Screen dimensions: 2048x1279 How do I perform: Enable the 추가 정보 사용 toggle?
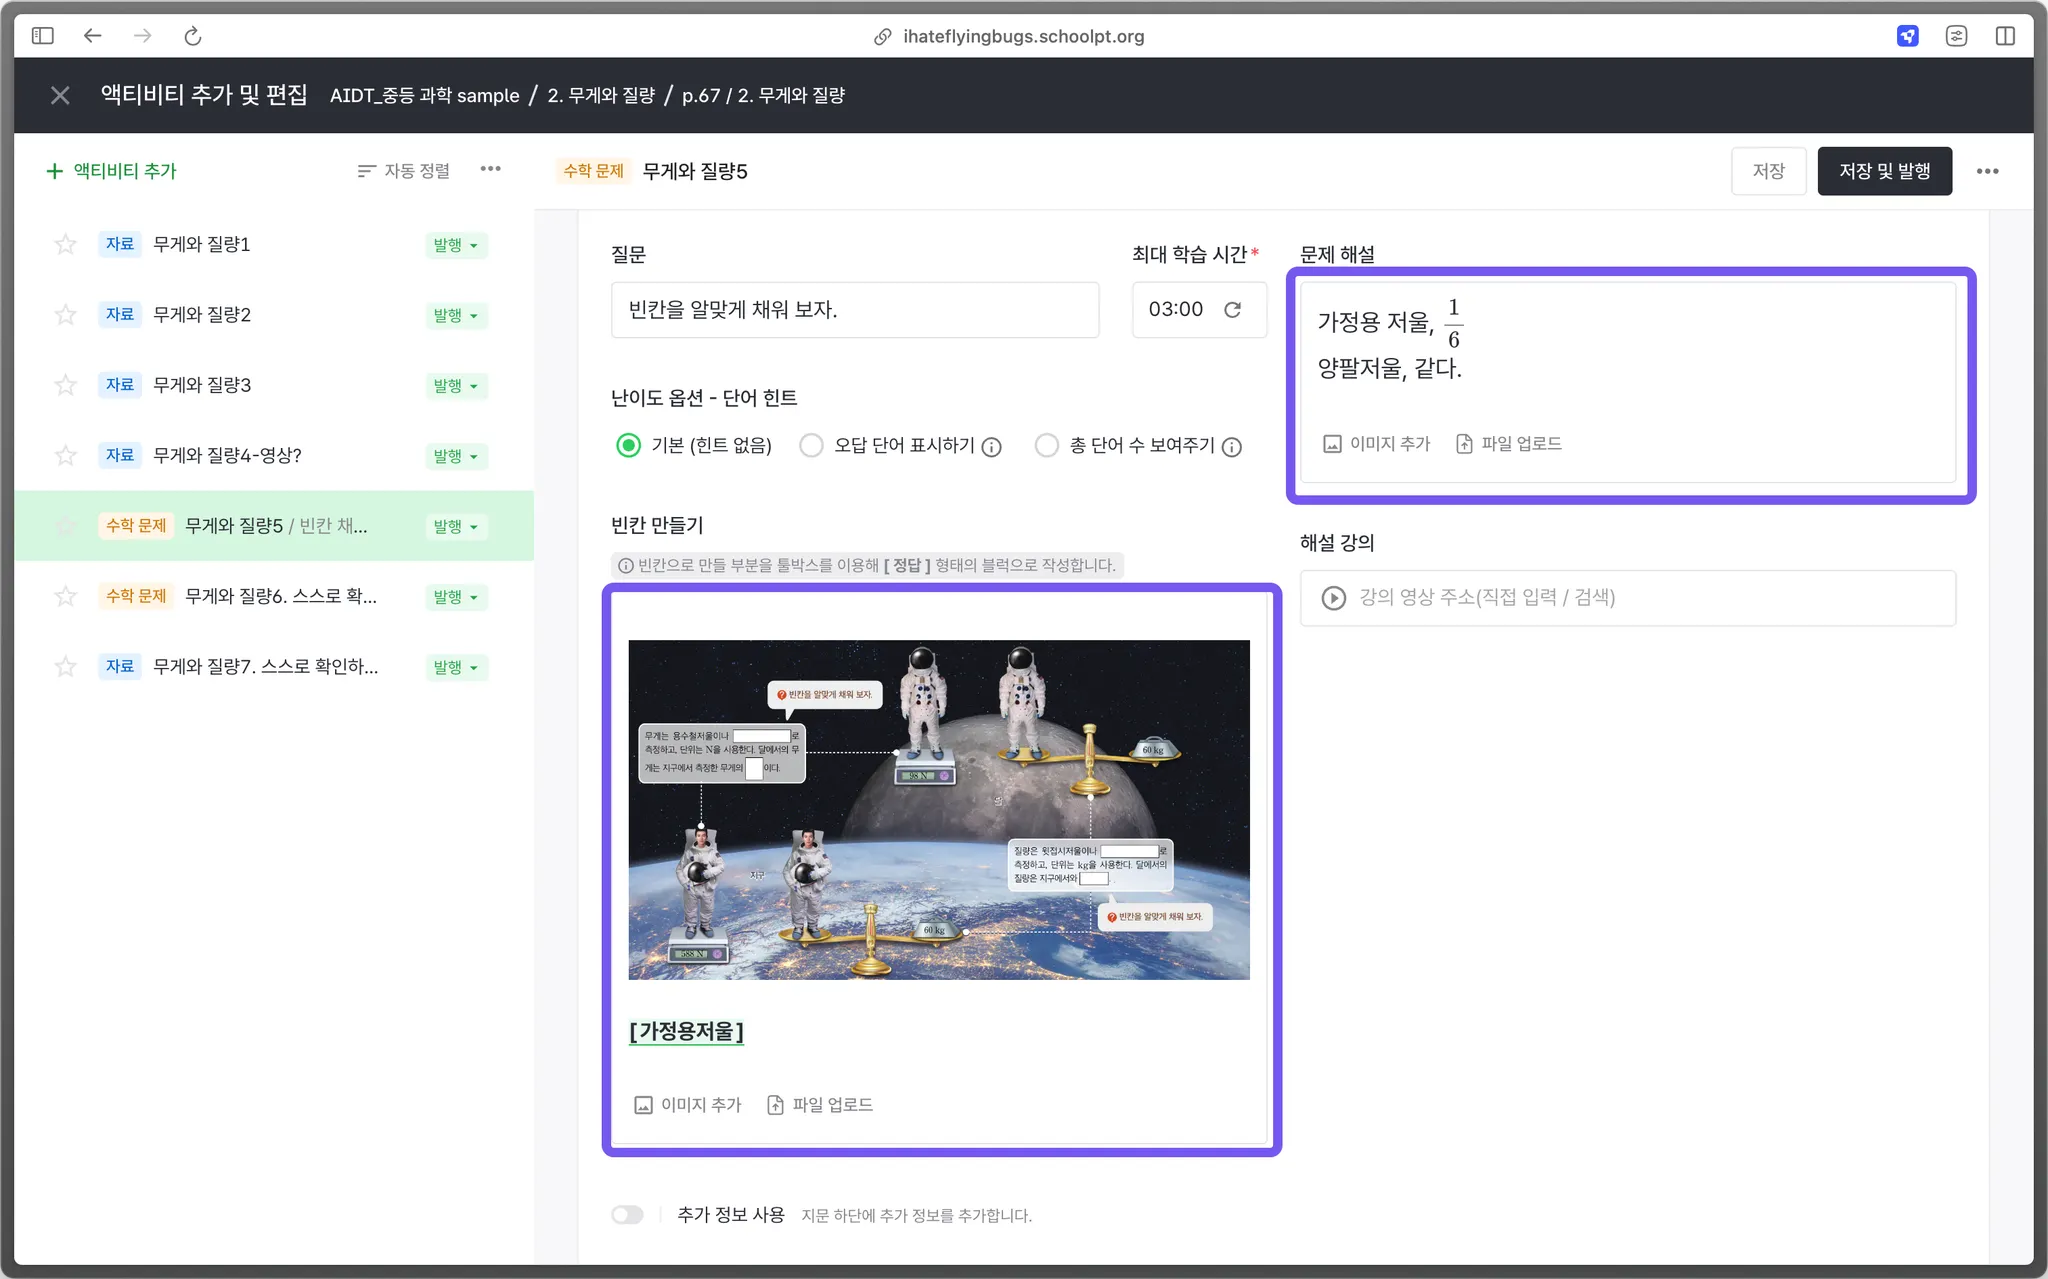point(628,1215)
